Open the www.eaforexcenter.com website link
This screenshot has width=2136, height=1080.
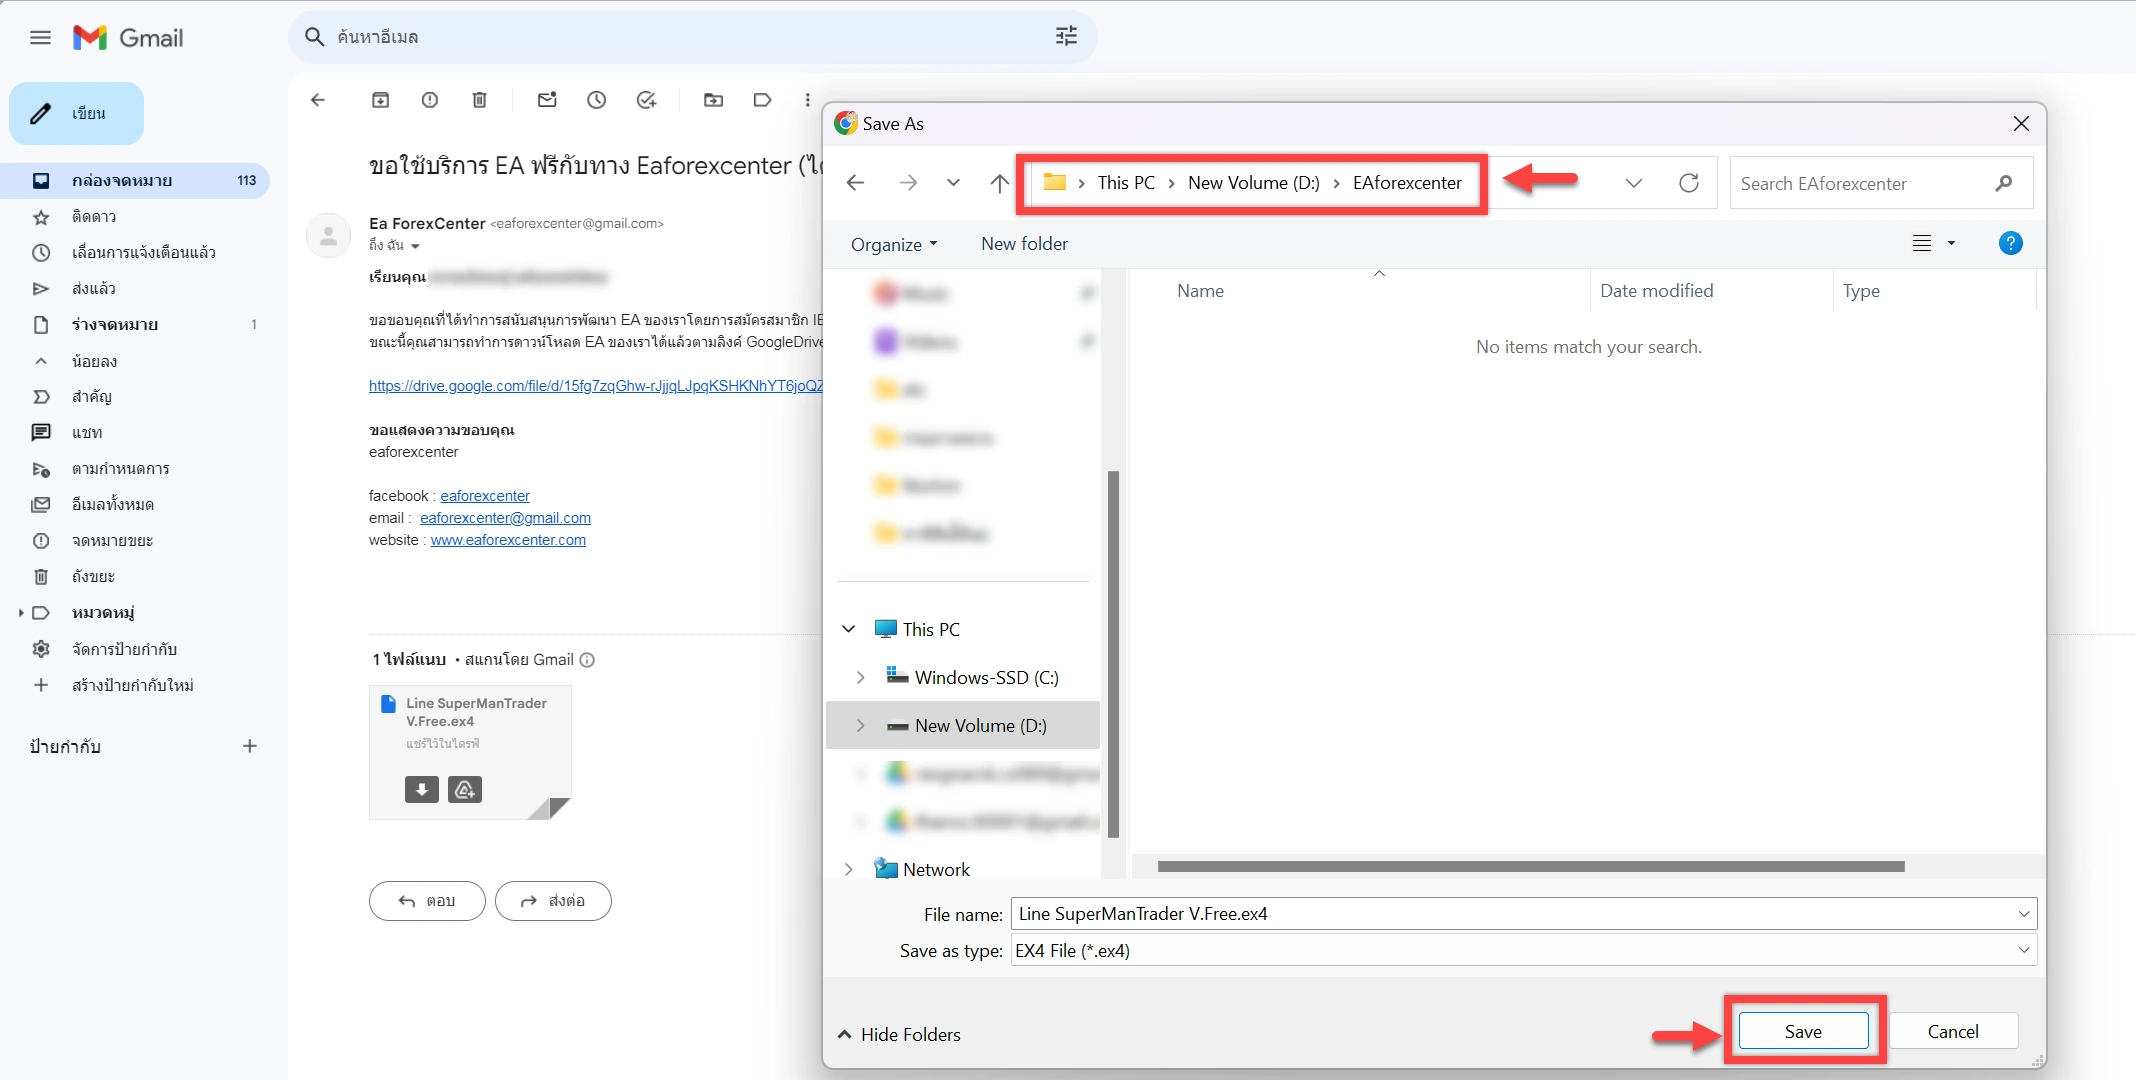tap(508, 540)
